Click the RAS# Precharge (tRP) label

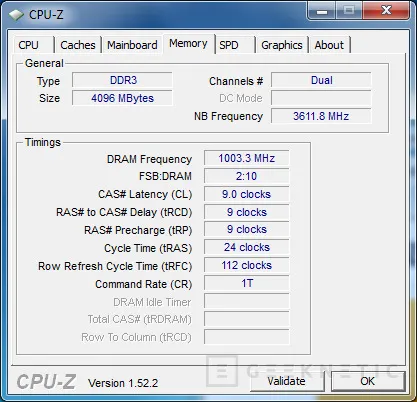(x=138, y=230)
